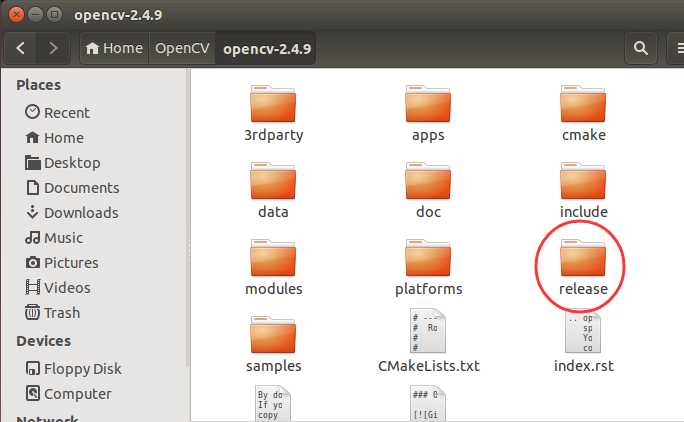
Task: Open Videos in the sidebar
Action: click(x=58, y=288)
